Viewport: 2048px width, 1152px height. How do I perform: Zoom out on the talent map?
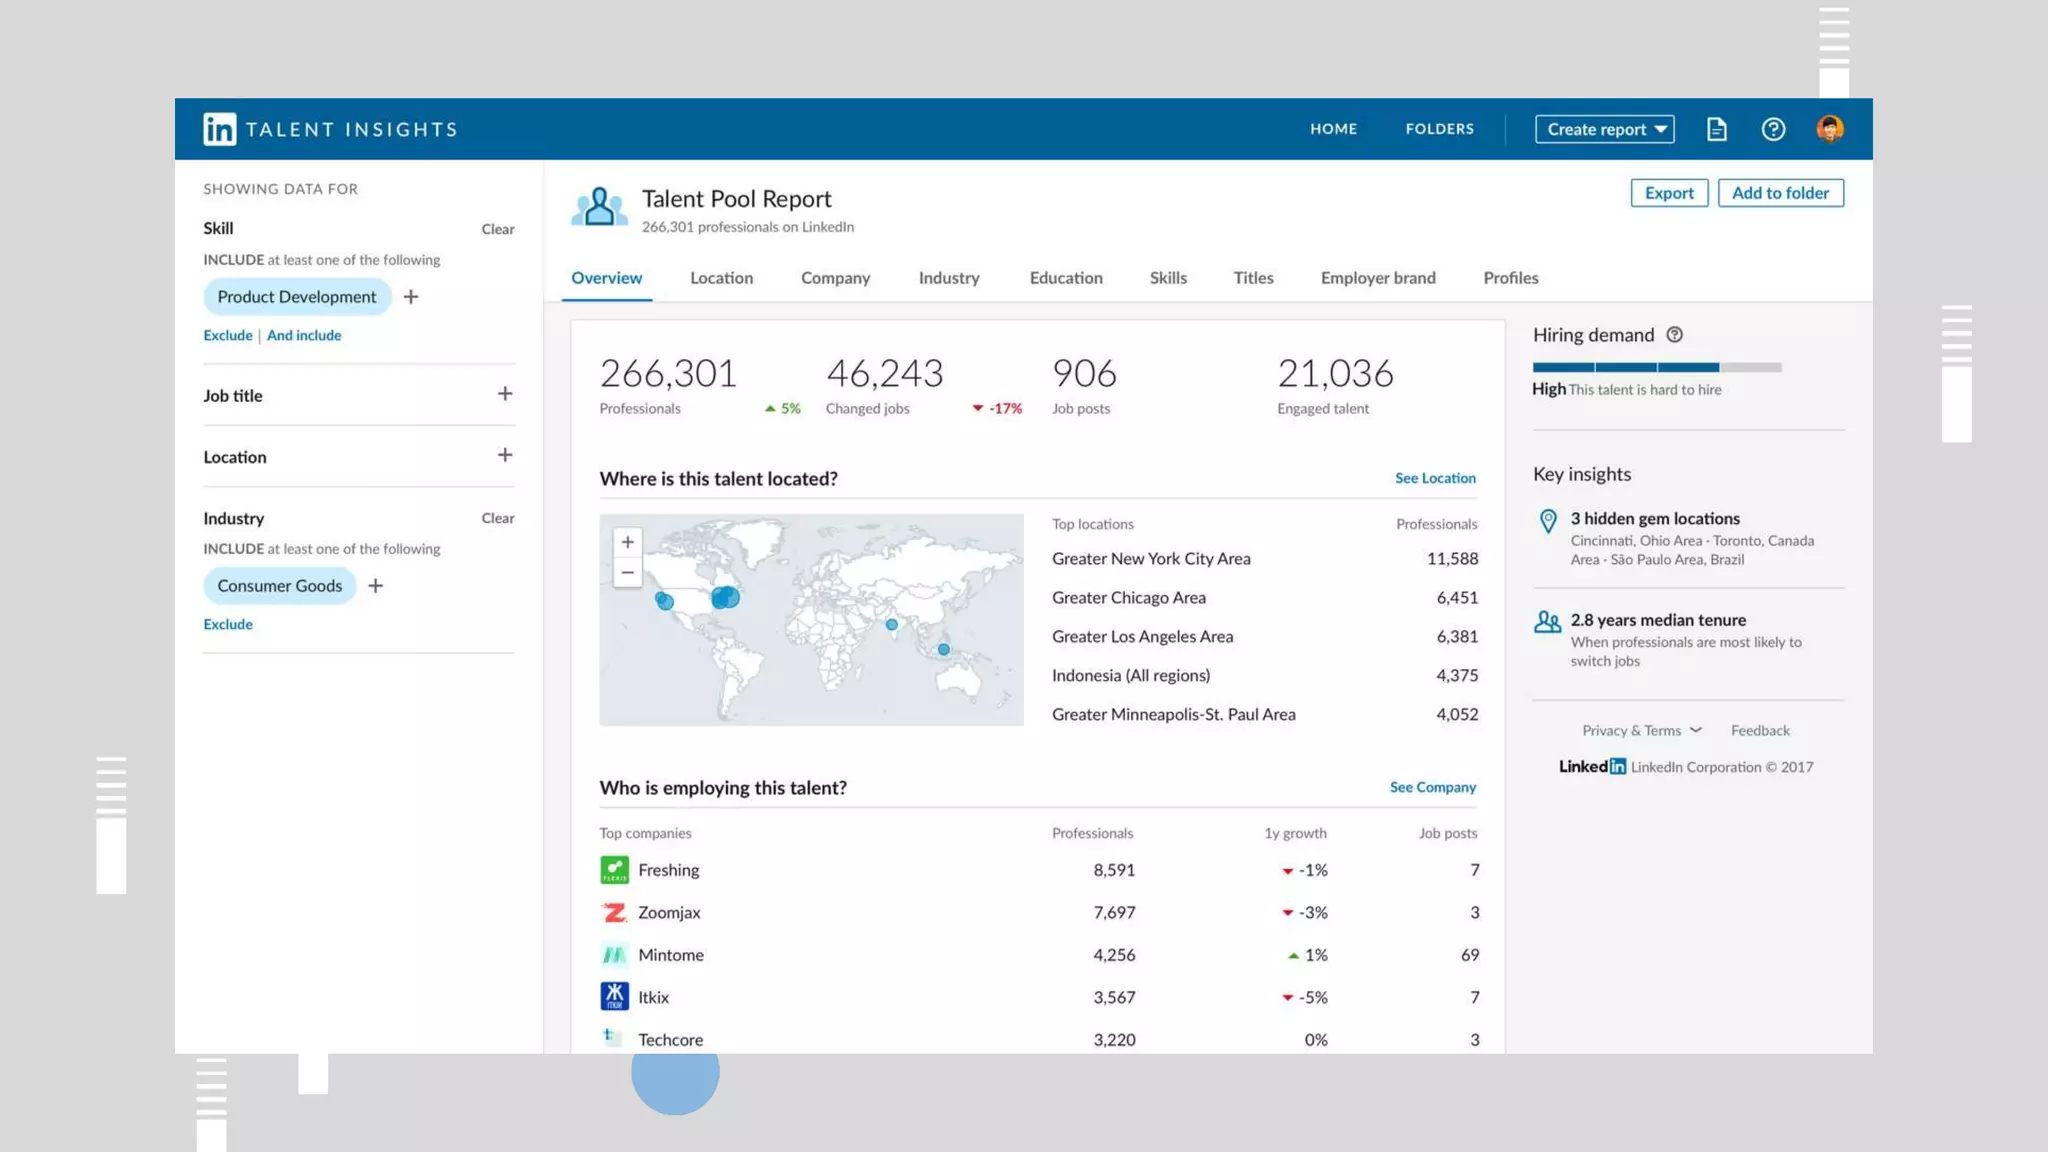pyautogui.click(x=627, y=573)
